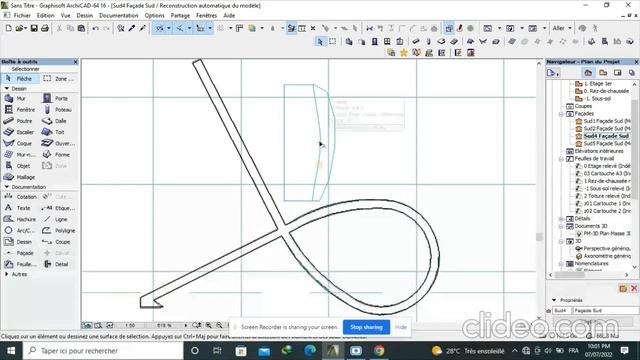Select the Hachure fill tool
Viewport: 640px width, 360px height.
click(x=20, y=219)
